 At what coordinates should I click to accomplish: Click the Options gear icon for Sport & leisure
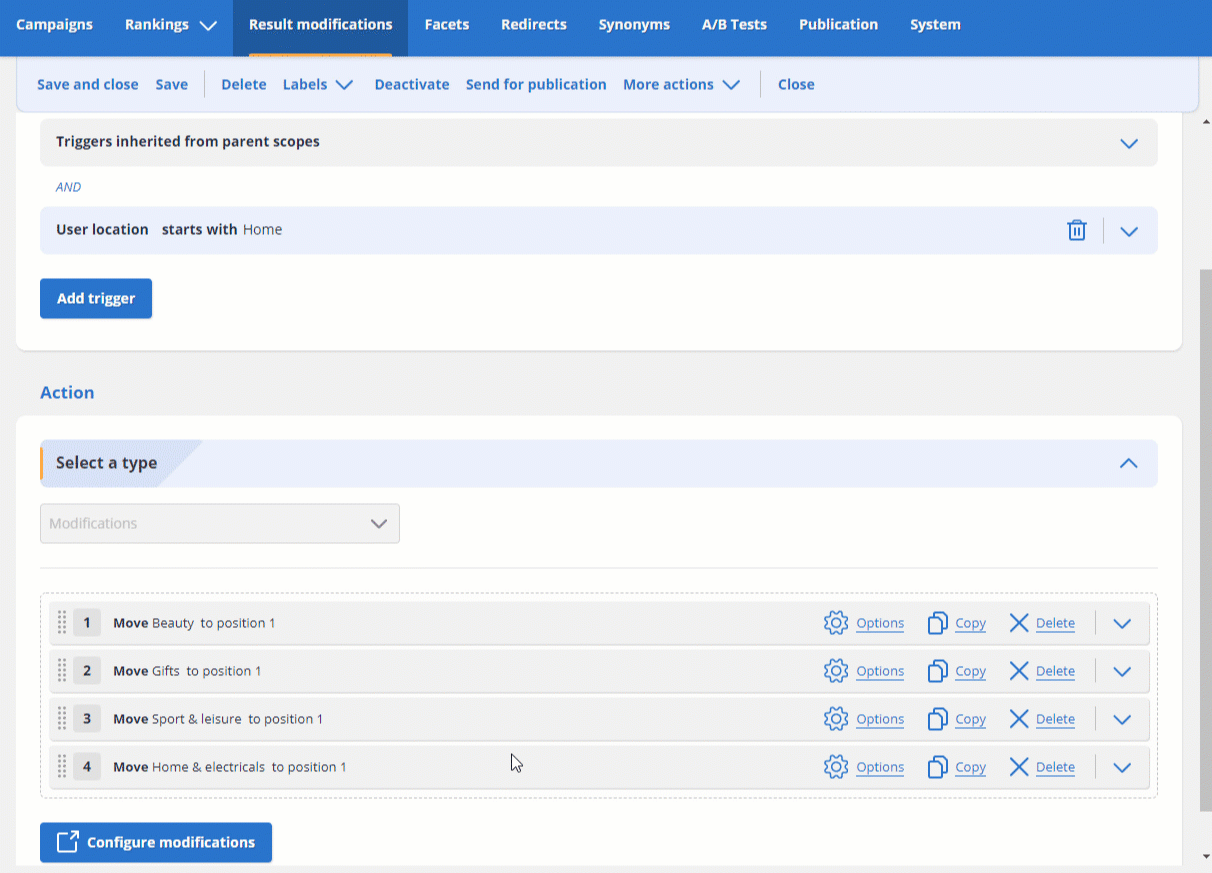(836, 719)
